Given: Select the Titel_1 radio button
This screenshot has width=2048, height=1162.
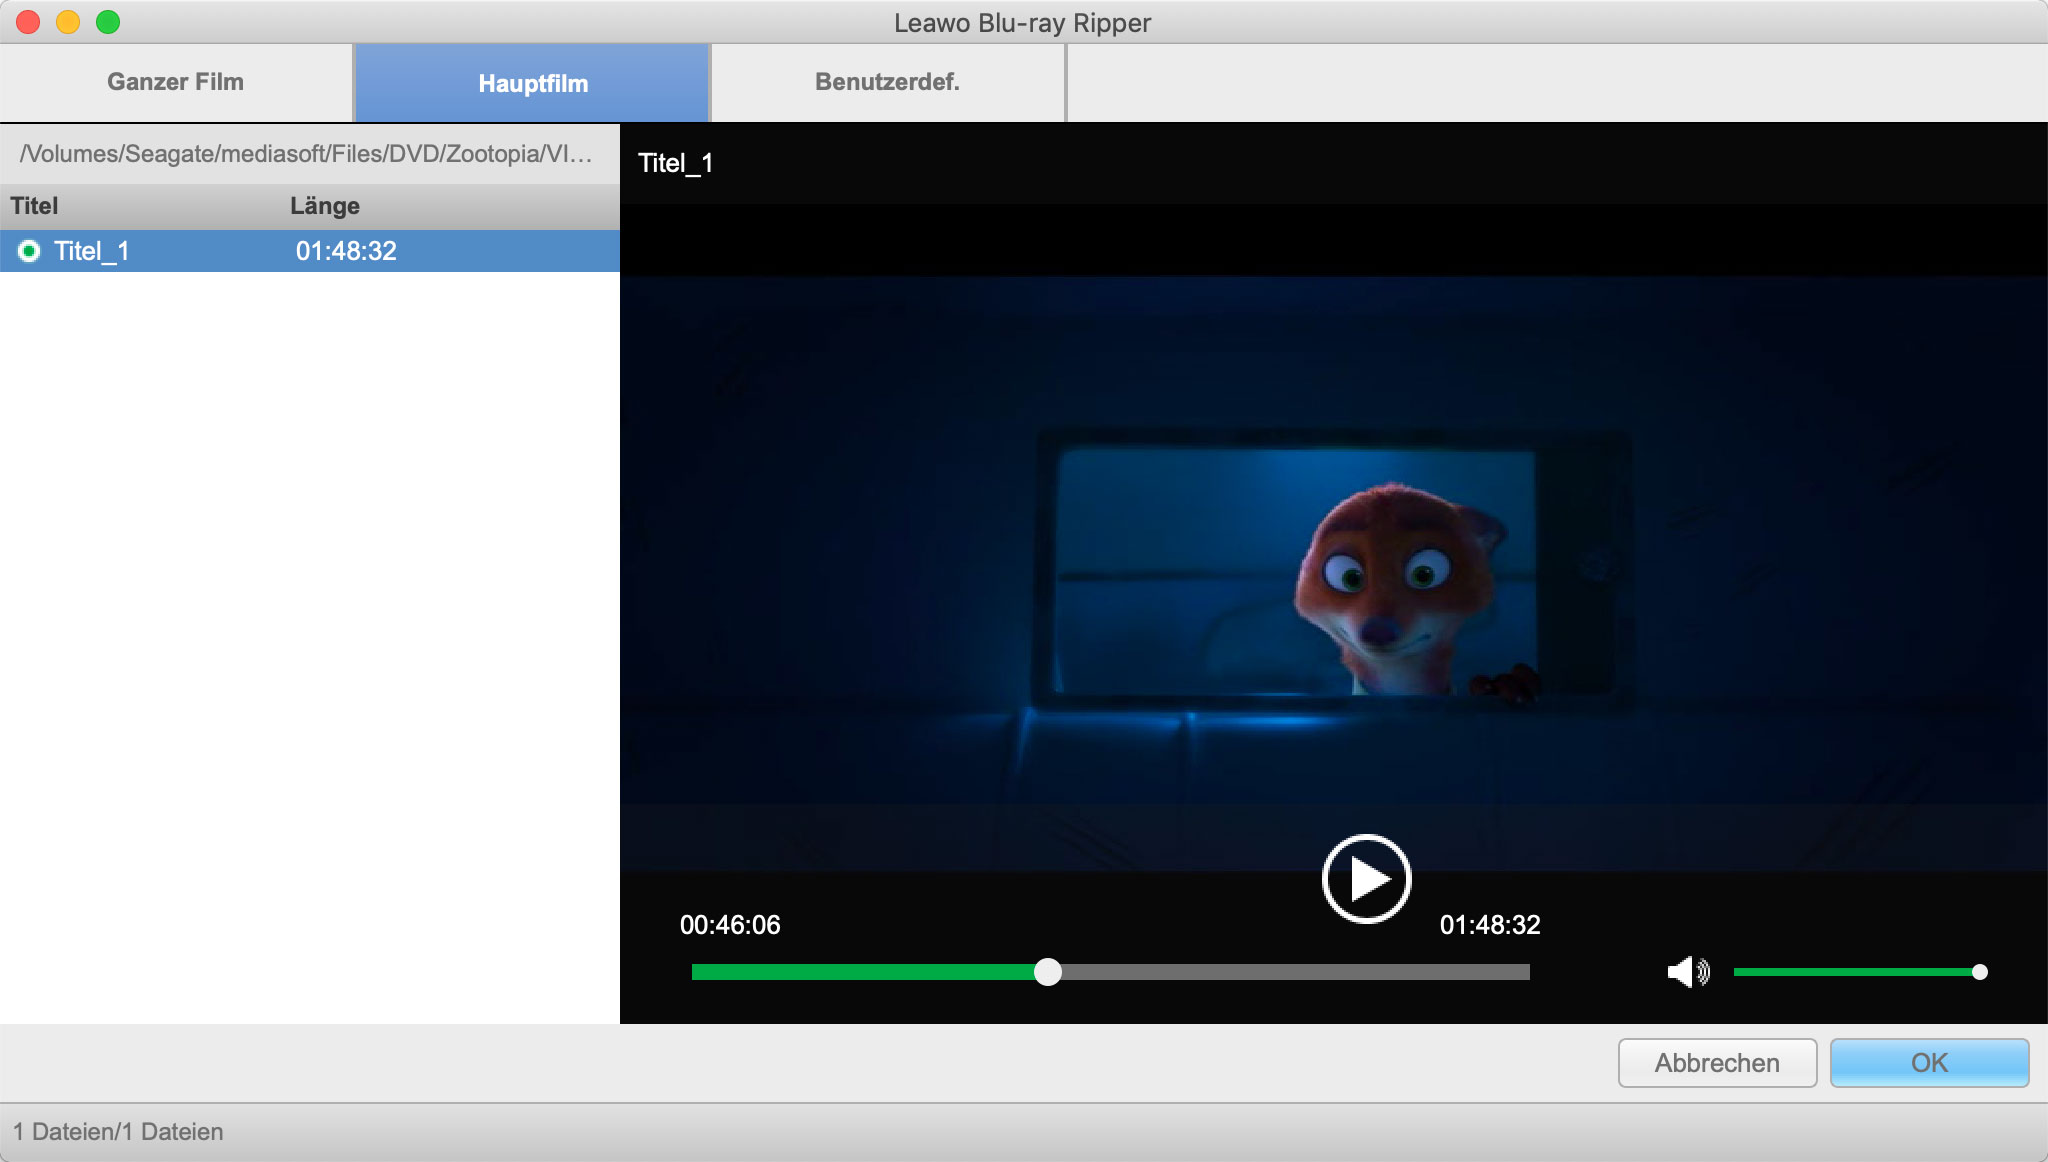Looking at the screenshot, I should tap(29, 251).
